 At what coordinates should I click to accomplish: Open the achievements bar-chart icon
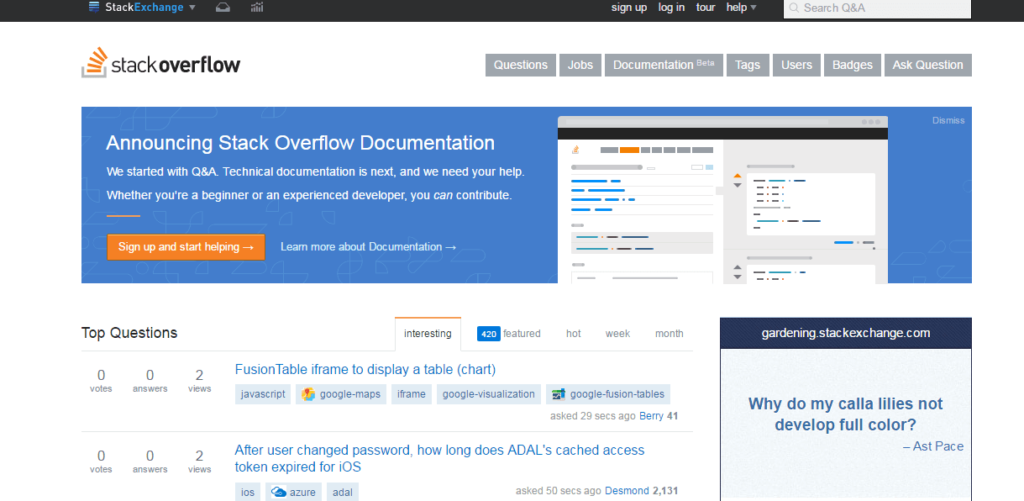tap(257, 8)
